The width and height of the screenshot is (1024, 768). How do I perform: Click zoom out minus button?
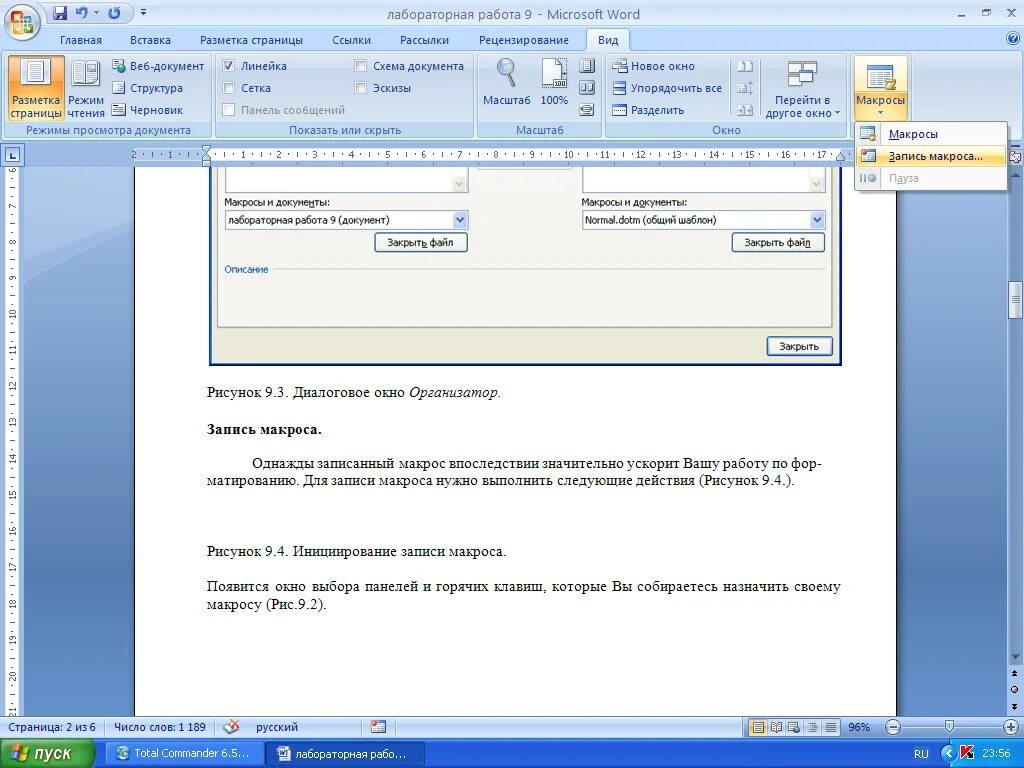click(893, 727)
